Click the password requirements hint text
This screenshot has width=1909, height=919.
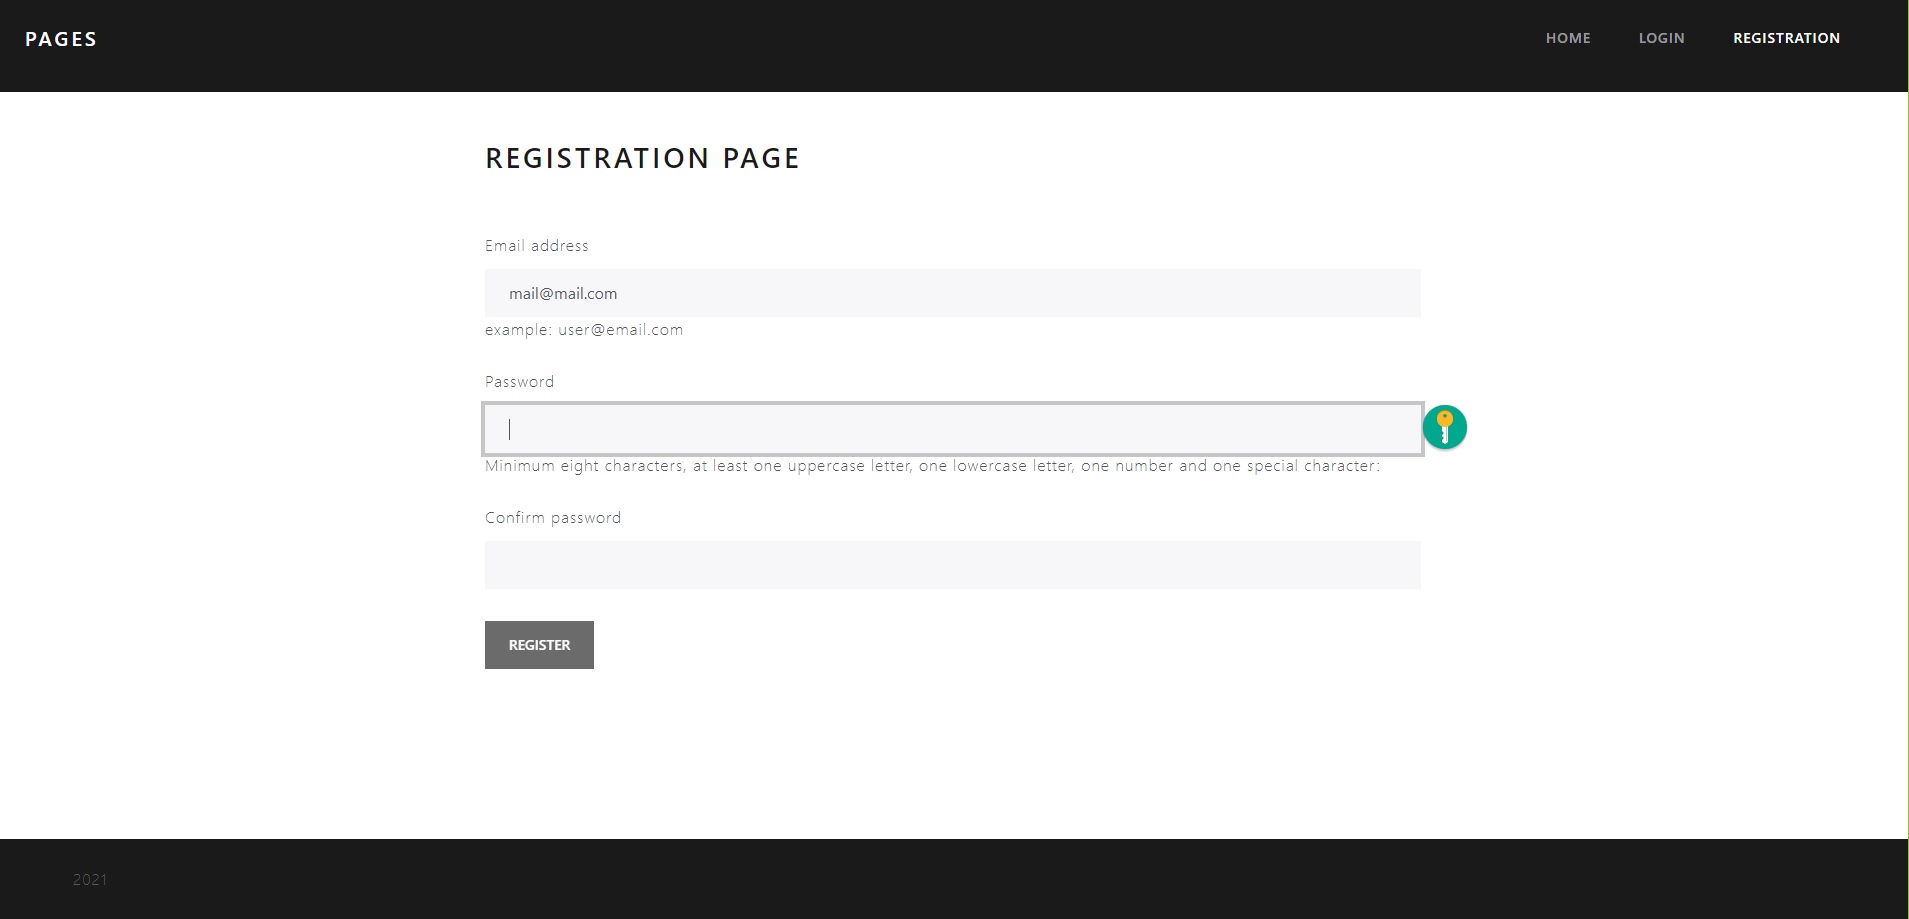coord(931,465)
